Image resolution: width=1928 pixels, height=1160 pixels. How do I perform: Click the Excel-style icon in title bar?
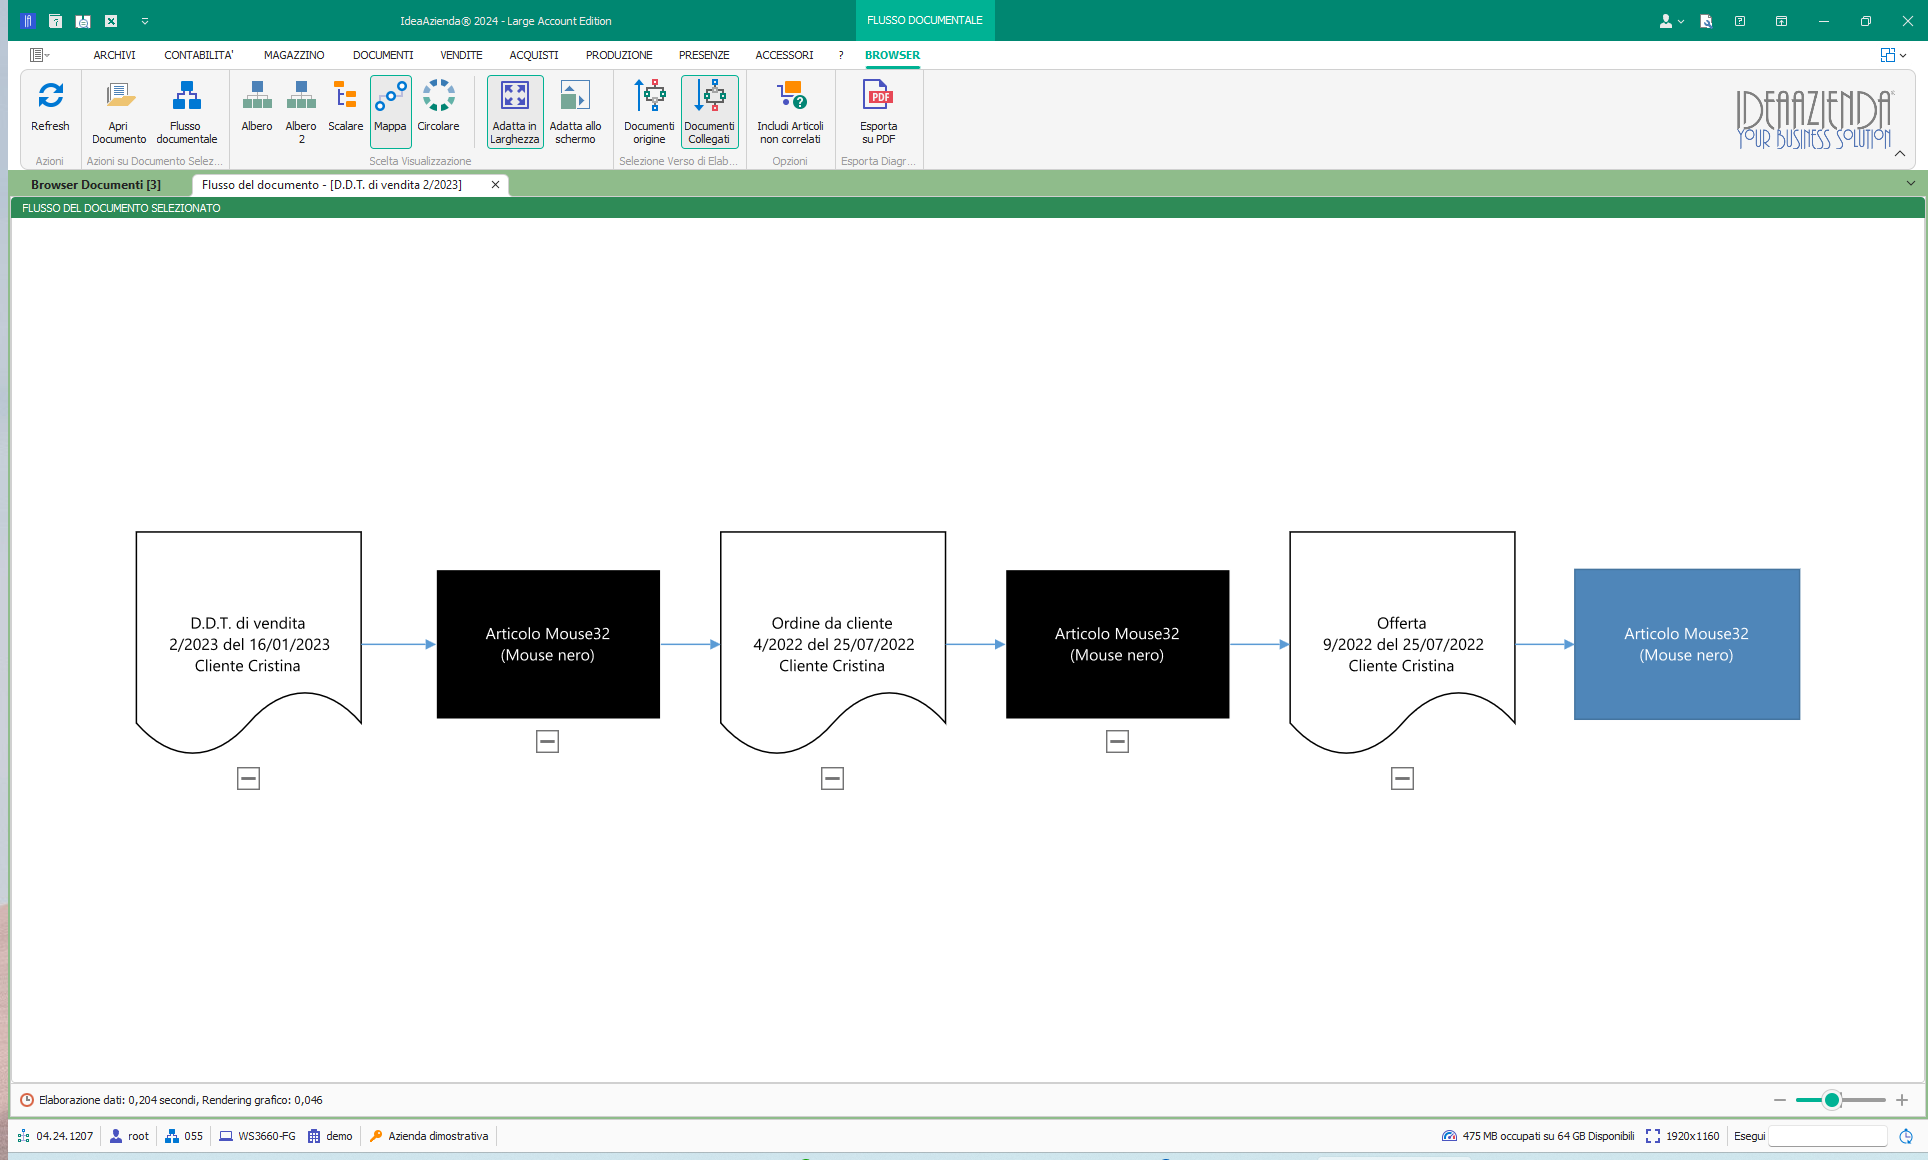[x=111, y=21]
